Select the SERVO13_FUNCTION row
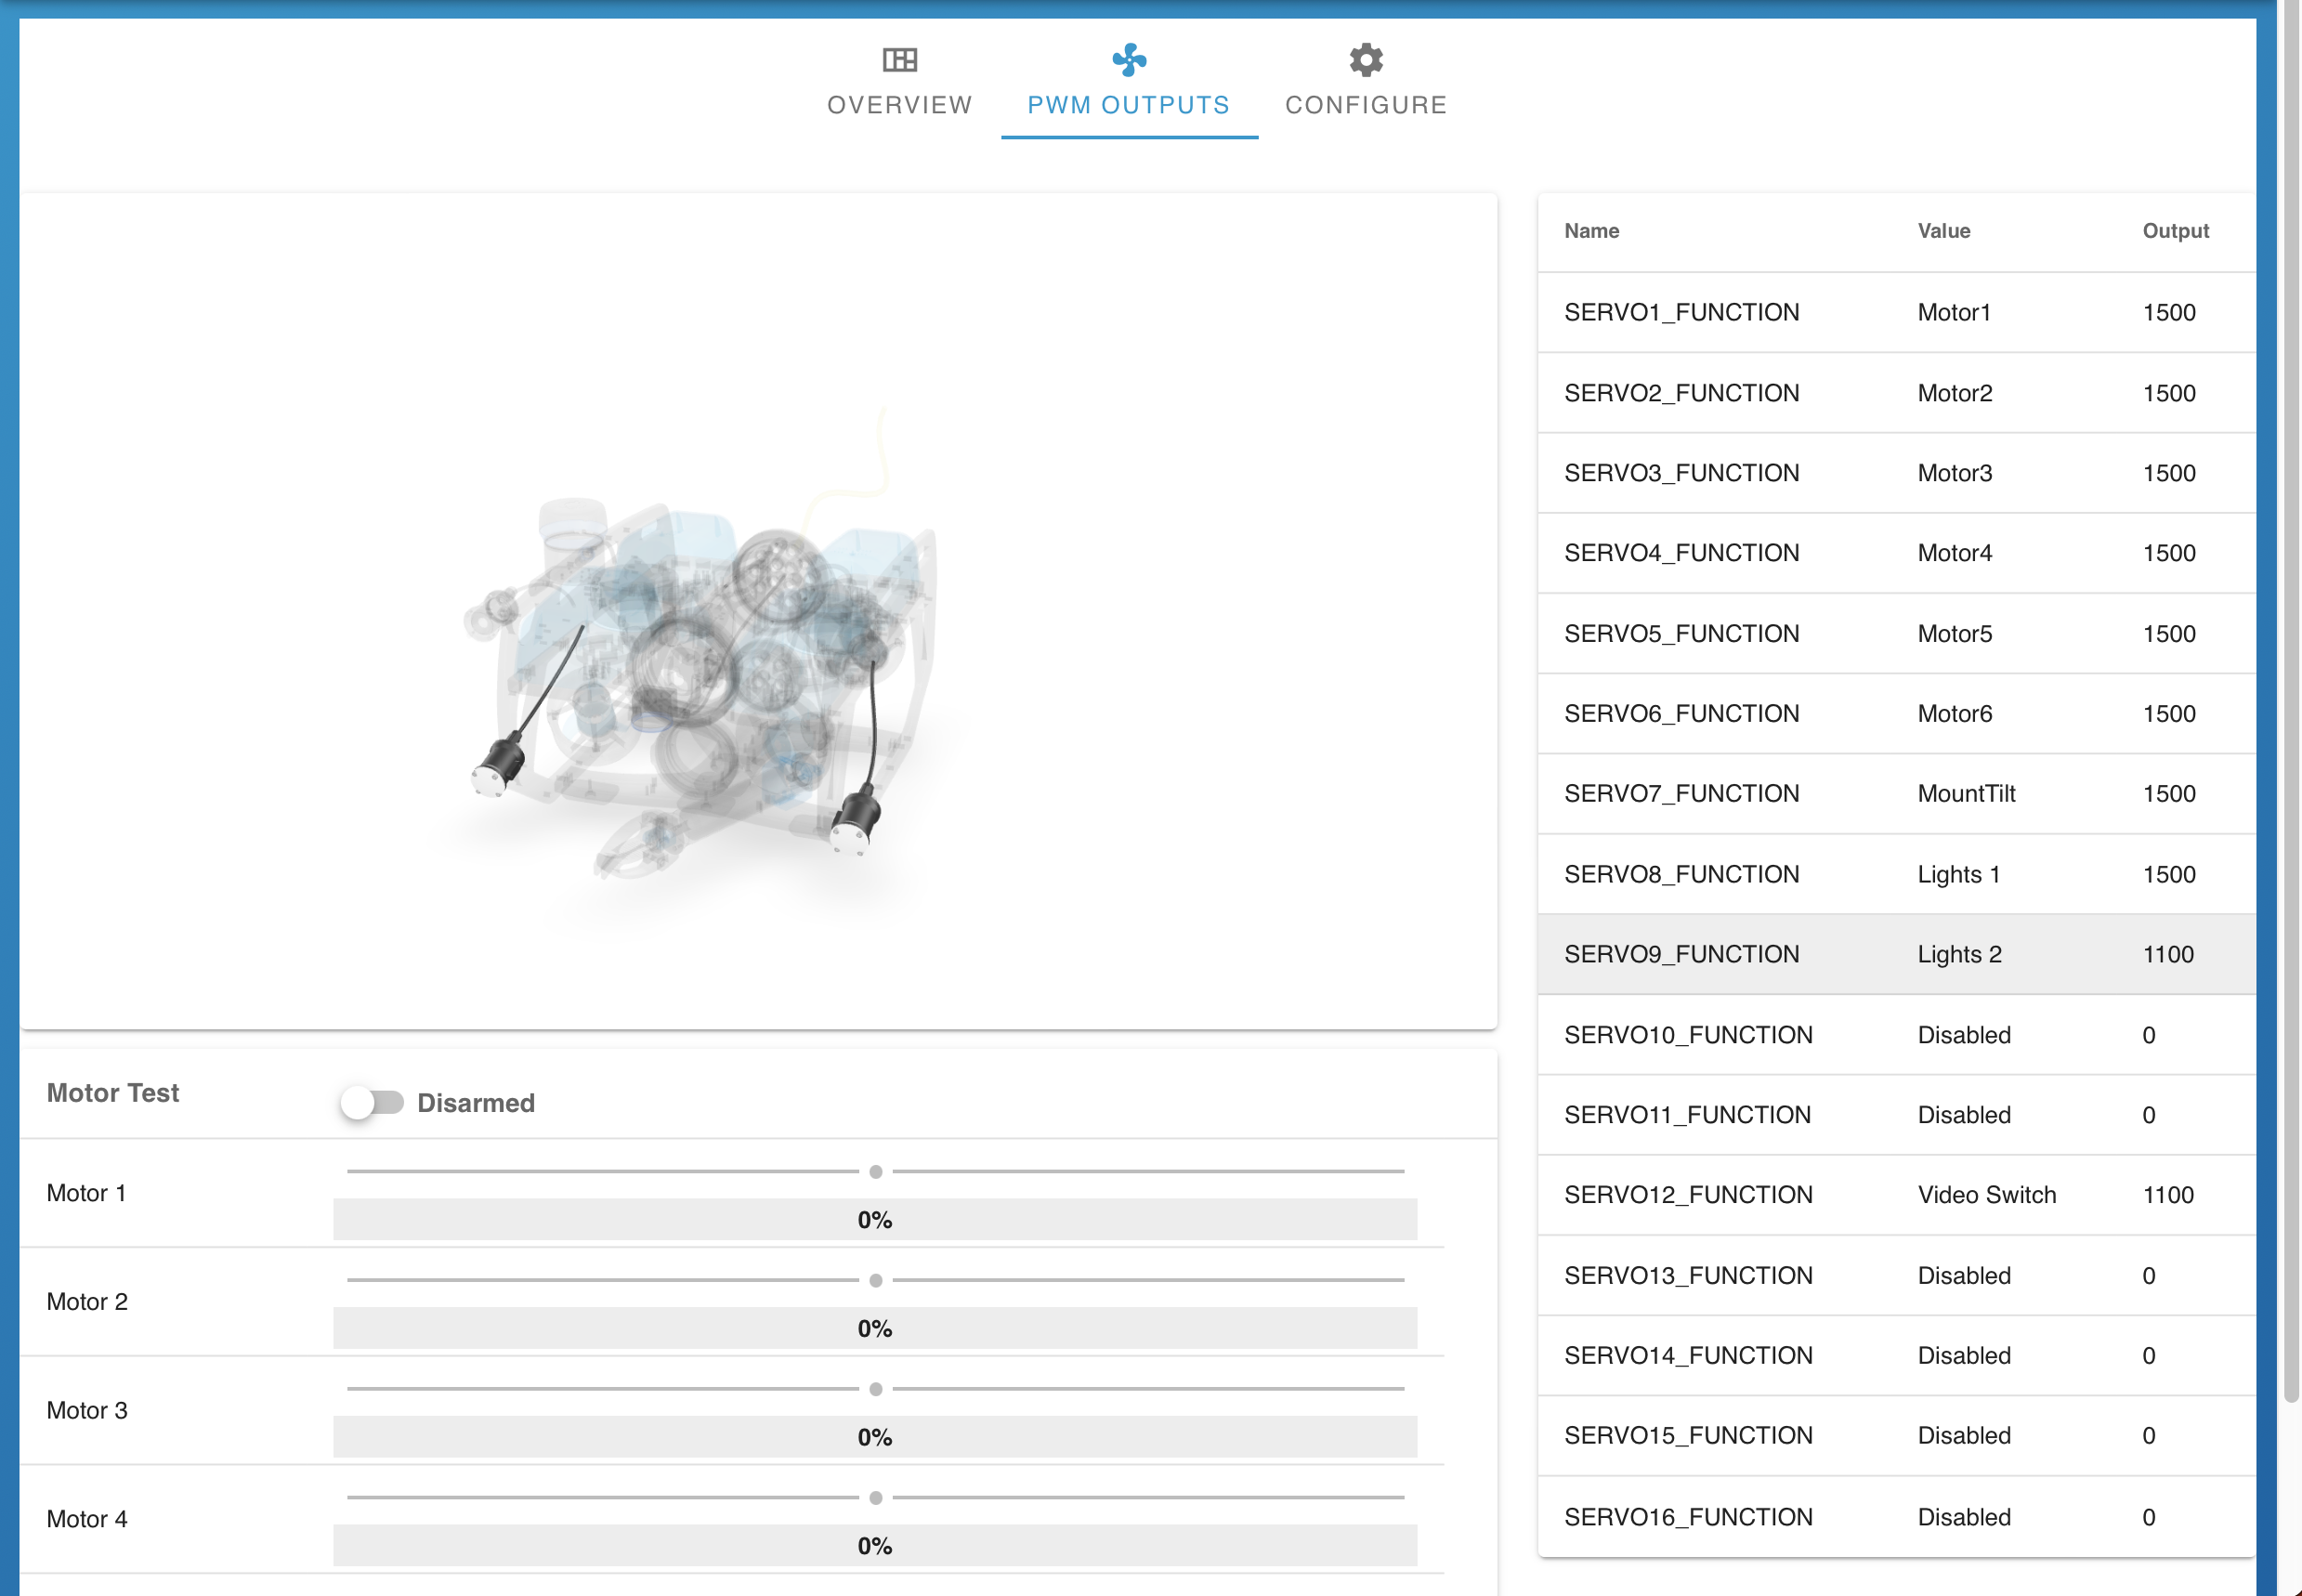 click(1896, 1275)
